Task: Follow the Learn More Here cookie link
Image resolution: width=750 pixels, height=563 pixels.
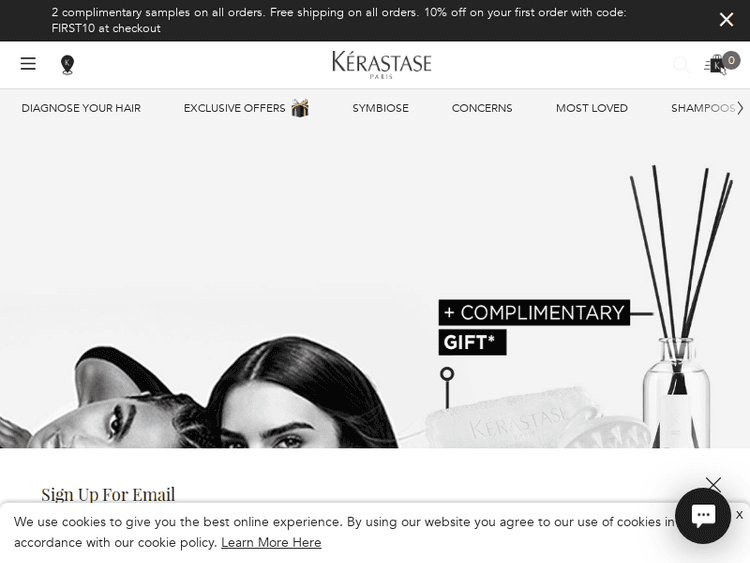Action: tap(271, 542)
